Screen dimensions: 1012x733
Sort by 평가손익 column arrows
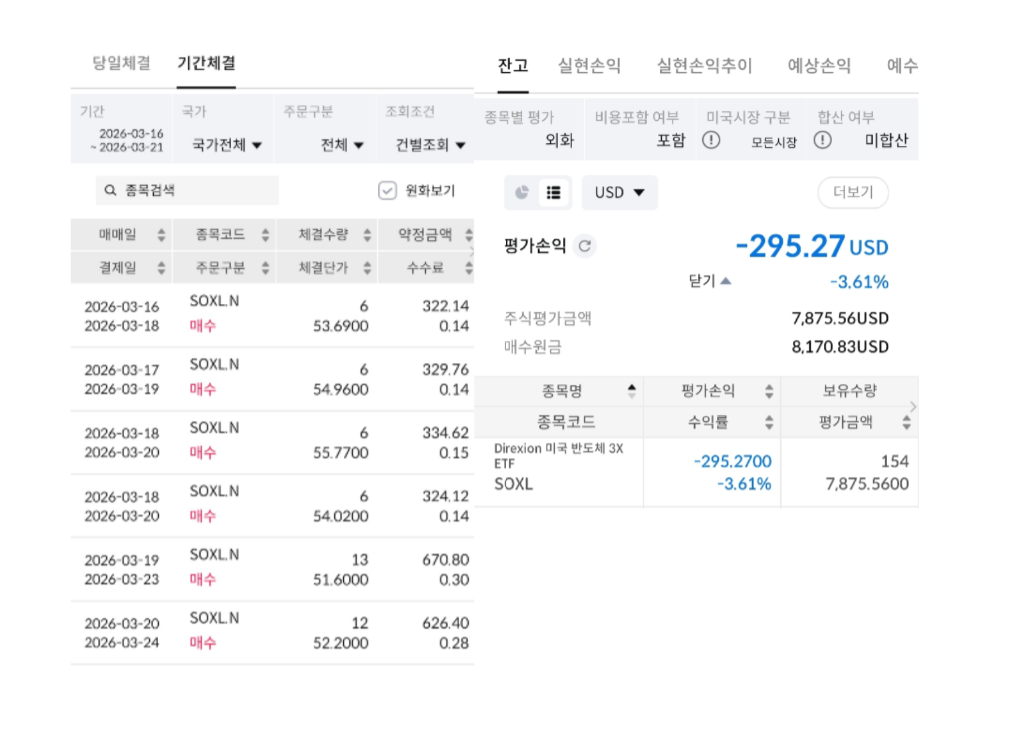click(769, 391)
